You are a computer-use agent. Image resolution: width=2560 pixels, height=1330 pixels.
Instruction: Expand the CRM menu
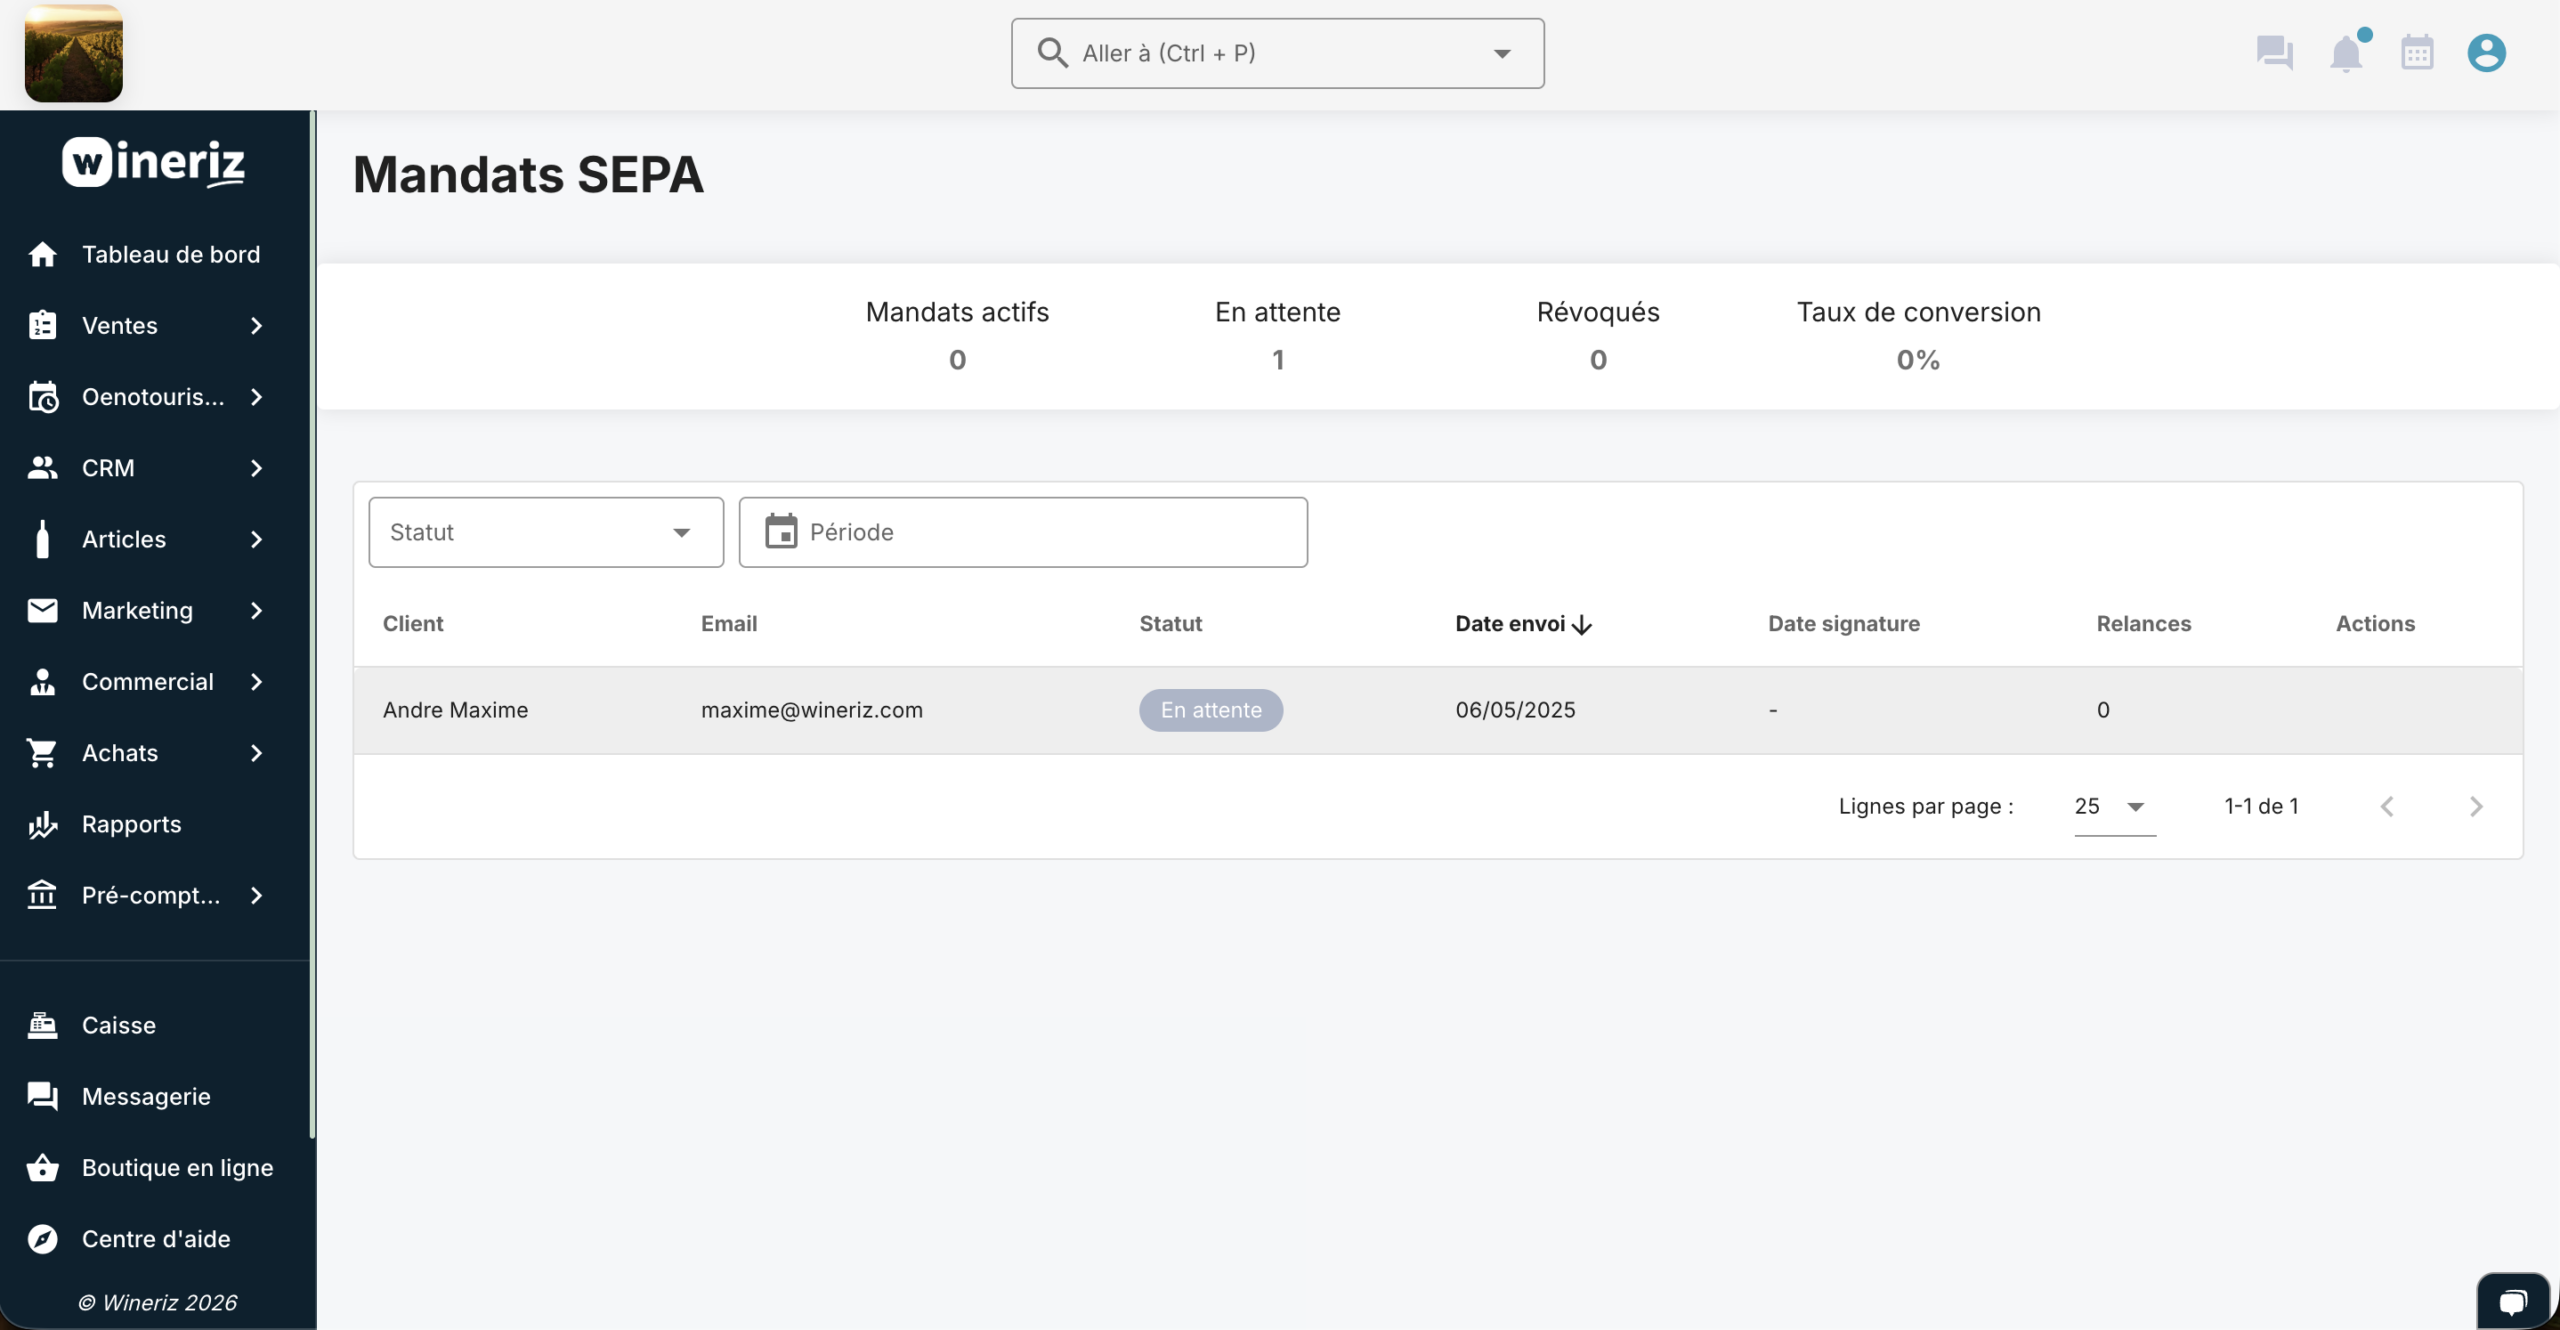click(x=107, y=467)
